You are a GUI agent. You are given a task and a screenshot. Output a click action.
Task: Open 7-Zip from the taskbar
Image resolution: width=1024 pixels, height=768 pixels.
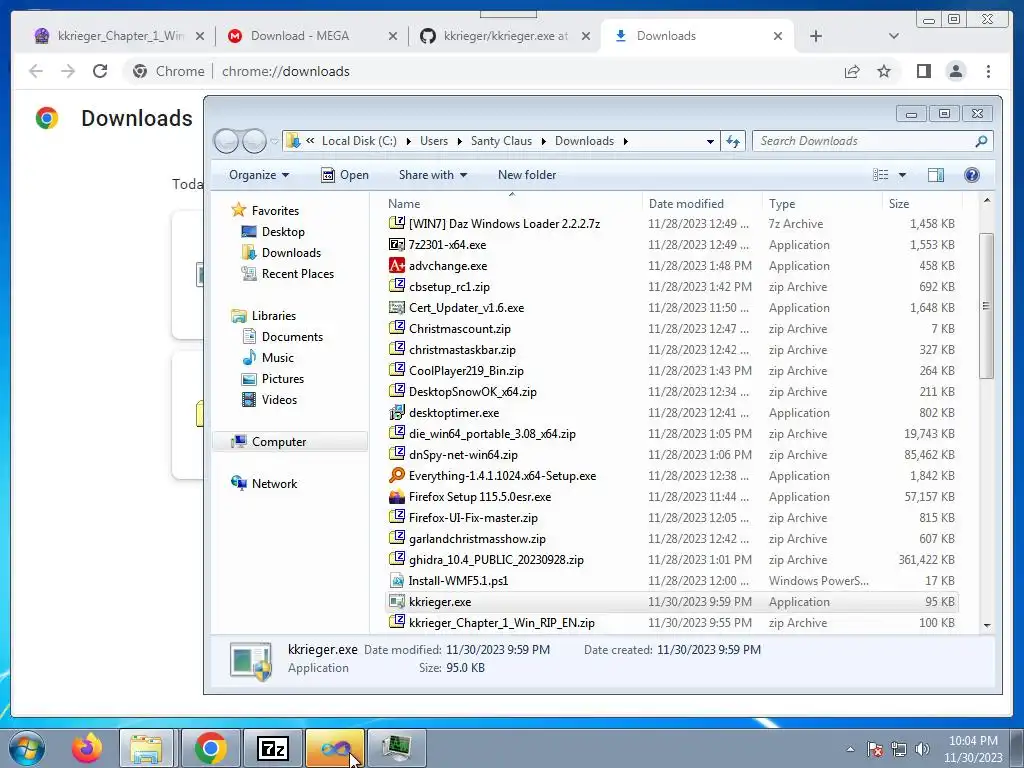[x=273, y=748]
